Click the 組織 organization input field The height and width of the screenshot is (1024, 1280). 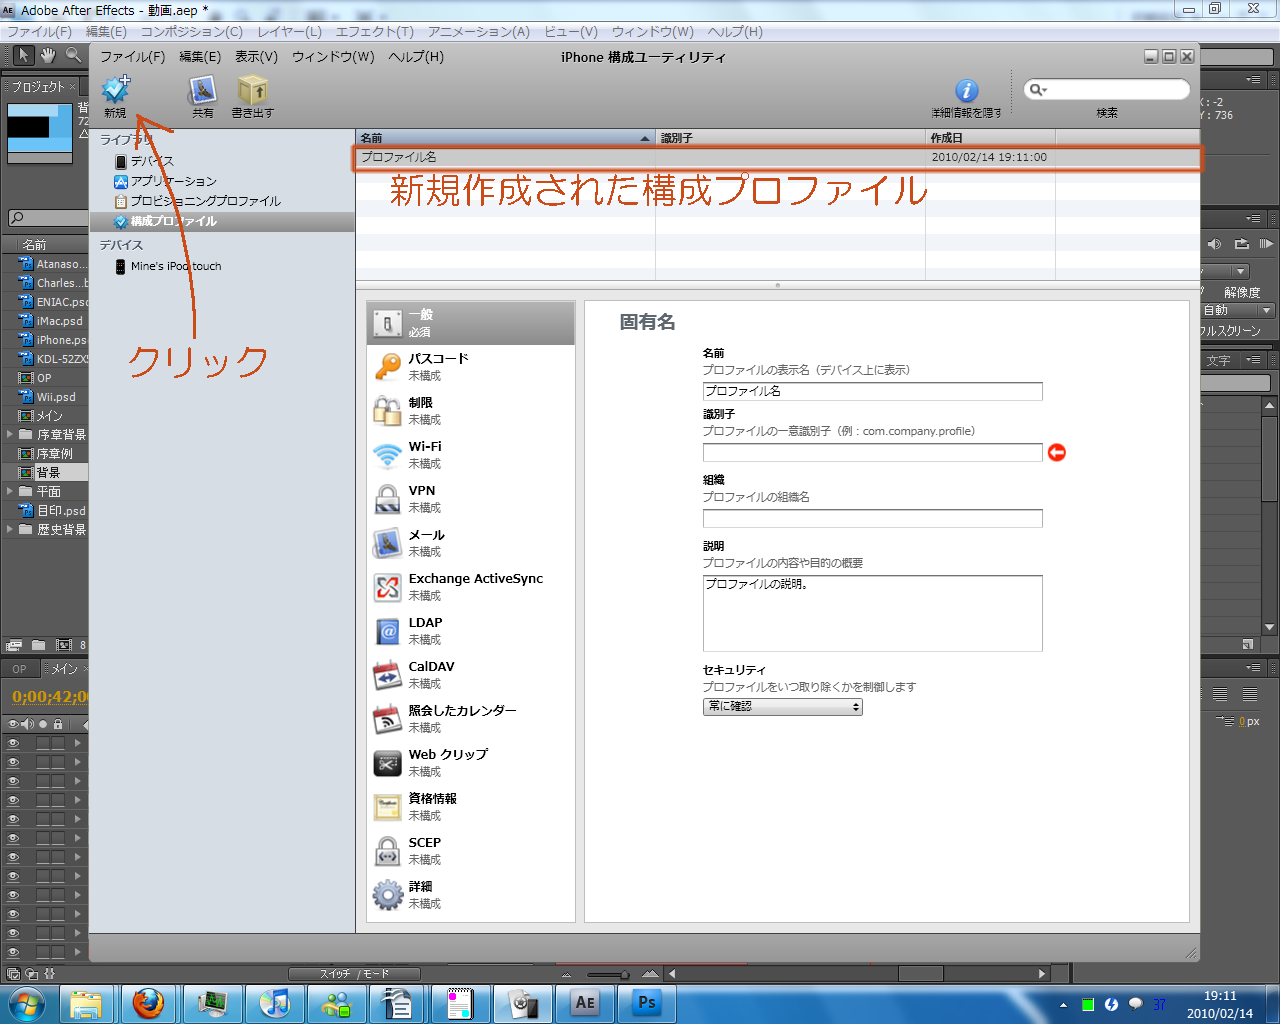pyautogui.click(x=872, y=518)
